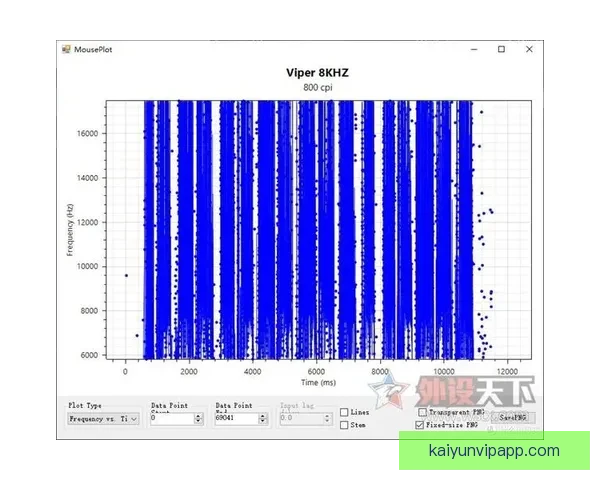Click the 6000 x-axis tick label
Screen dimensions: 600x480
click(x=316, y=371)
